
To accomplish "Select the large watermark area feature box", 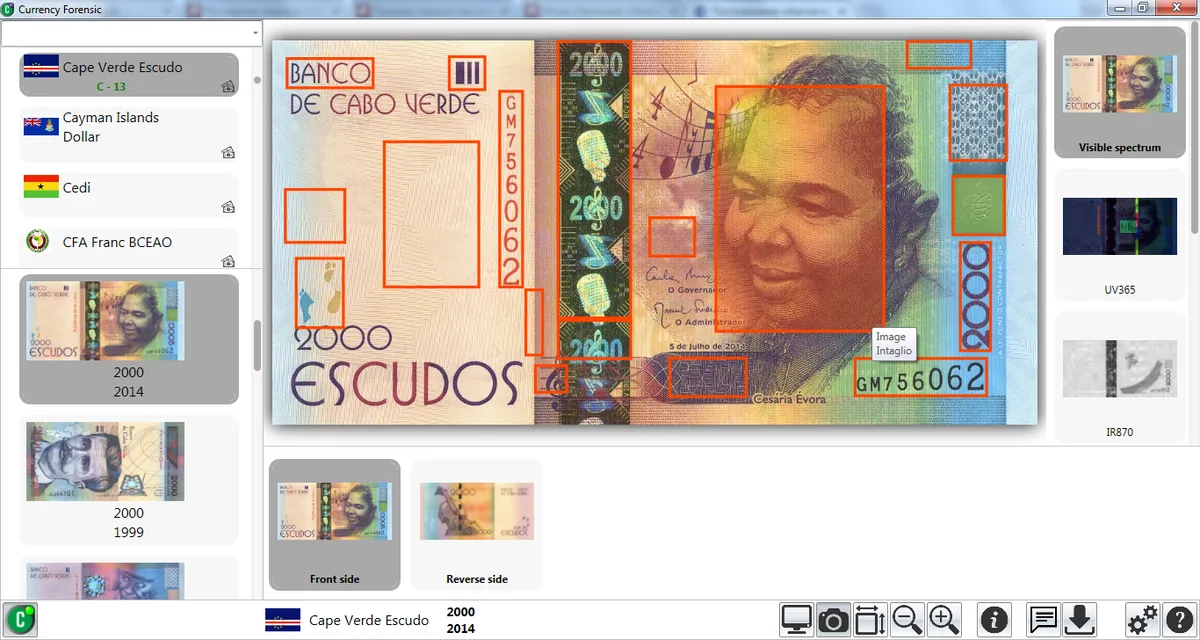I will [432, 214].
